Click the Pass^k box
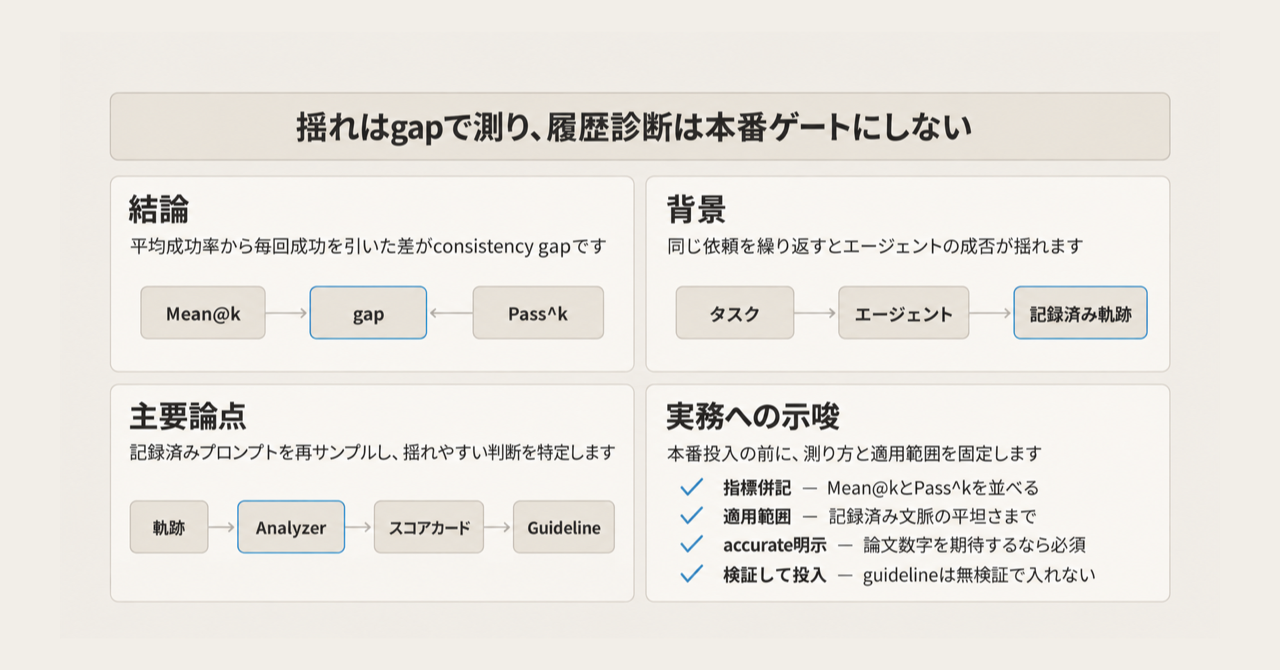Image resolution: width=1280 pixels, height=670 pixels. coord(538,313)
